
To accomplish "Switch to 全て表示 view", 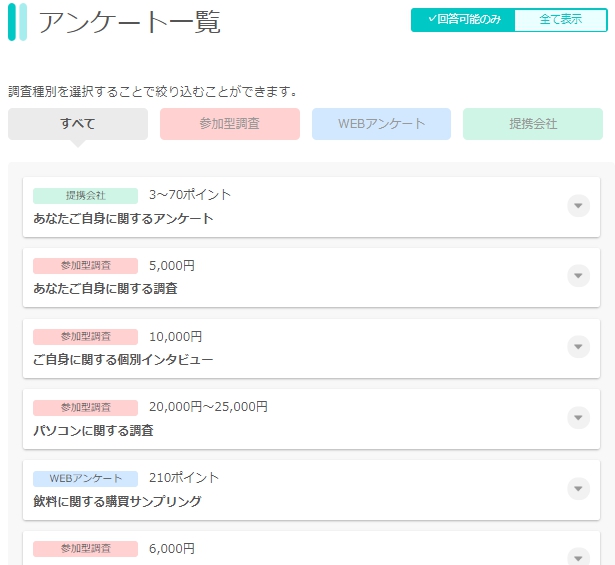I will [560, 20].
